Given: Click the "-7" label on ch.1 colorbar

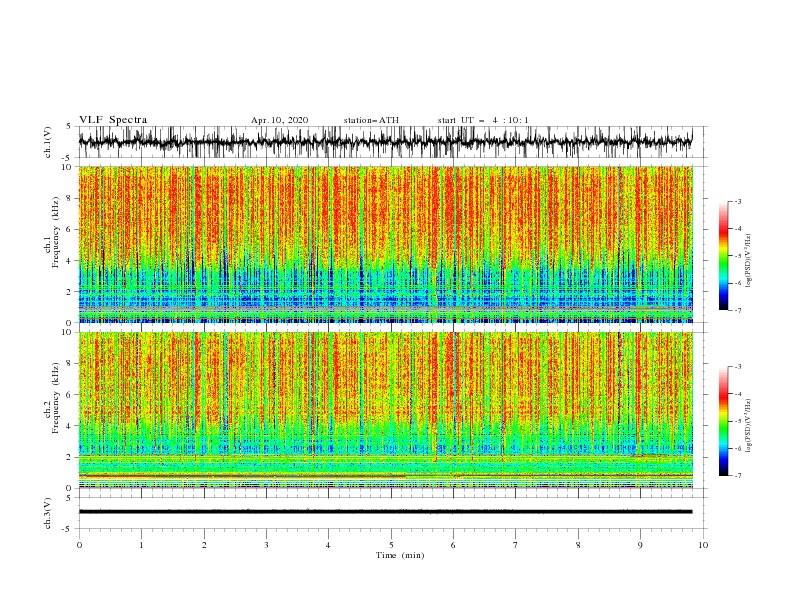Looking at the screenshot, I should click(x=738, y=311).
